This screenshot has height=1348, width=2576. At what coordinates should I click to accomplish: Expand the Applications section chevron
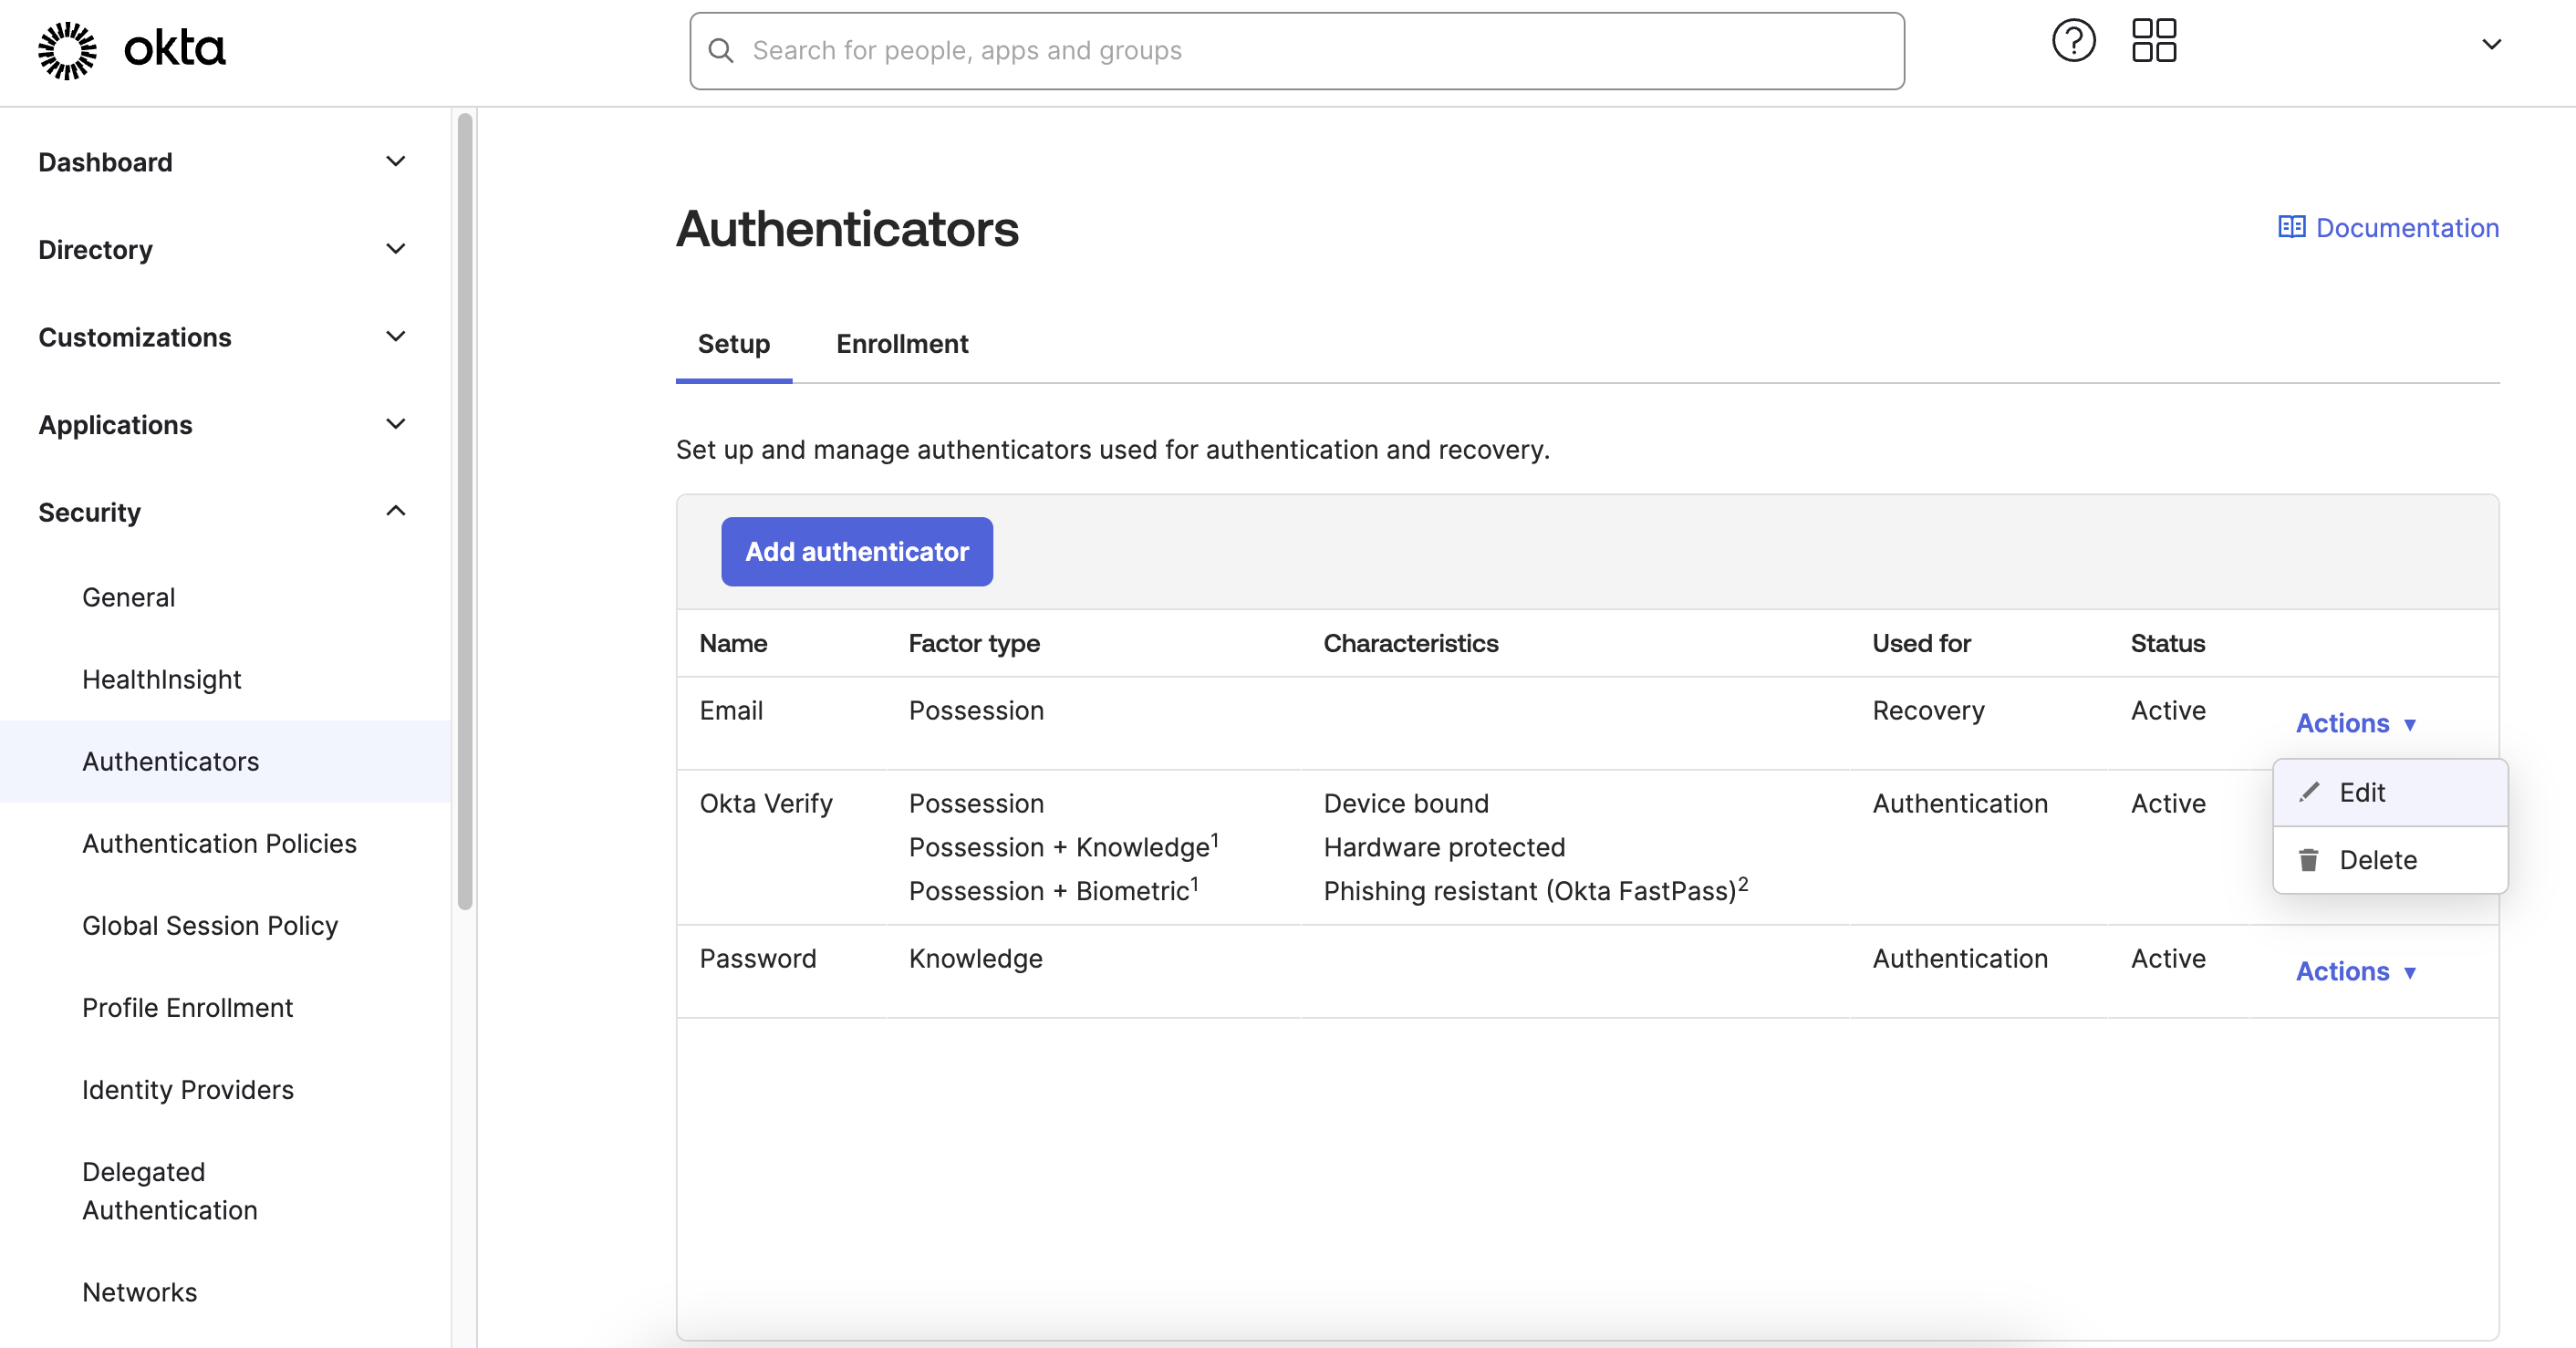(x=396, y=424)
